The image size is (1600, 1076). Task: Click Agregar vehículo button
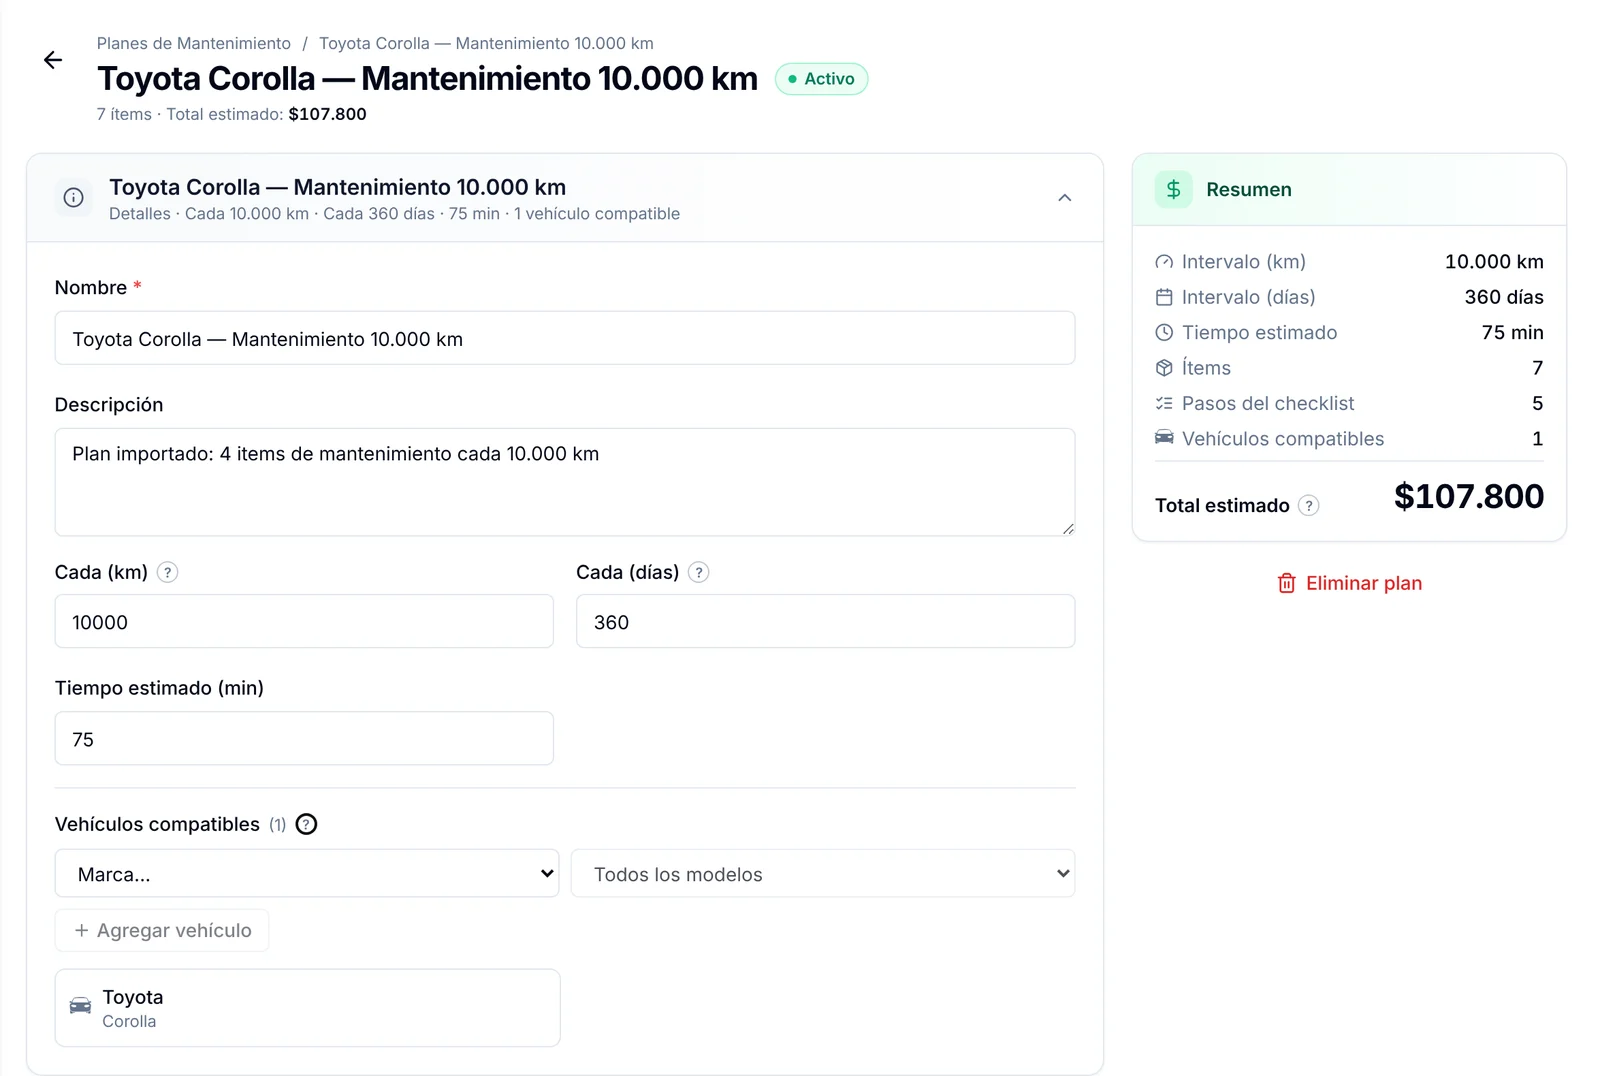click(x=162, y=930)
